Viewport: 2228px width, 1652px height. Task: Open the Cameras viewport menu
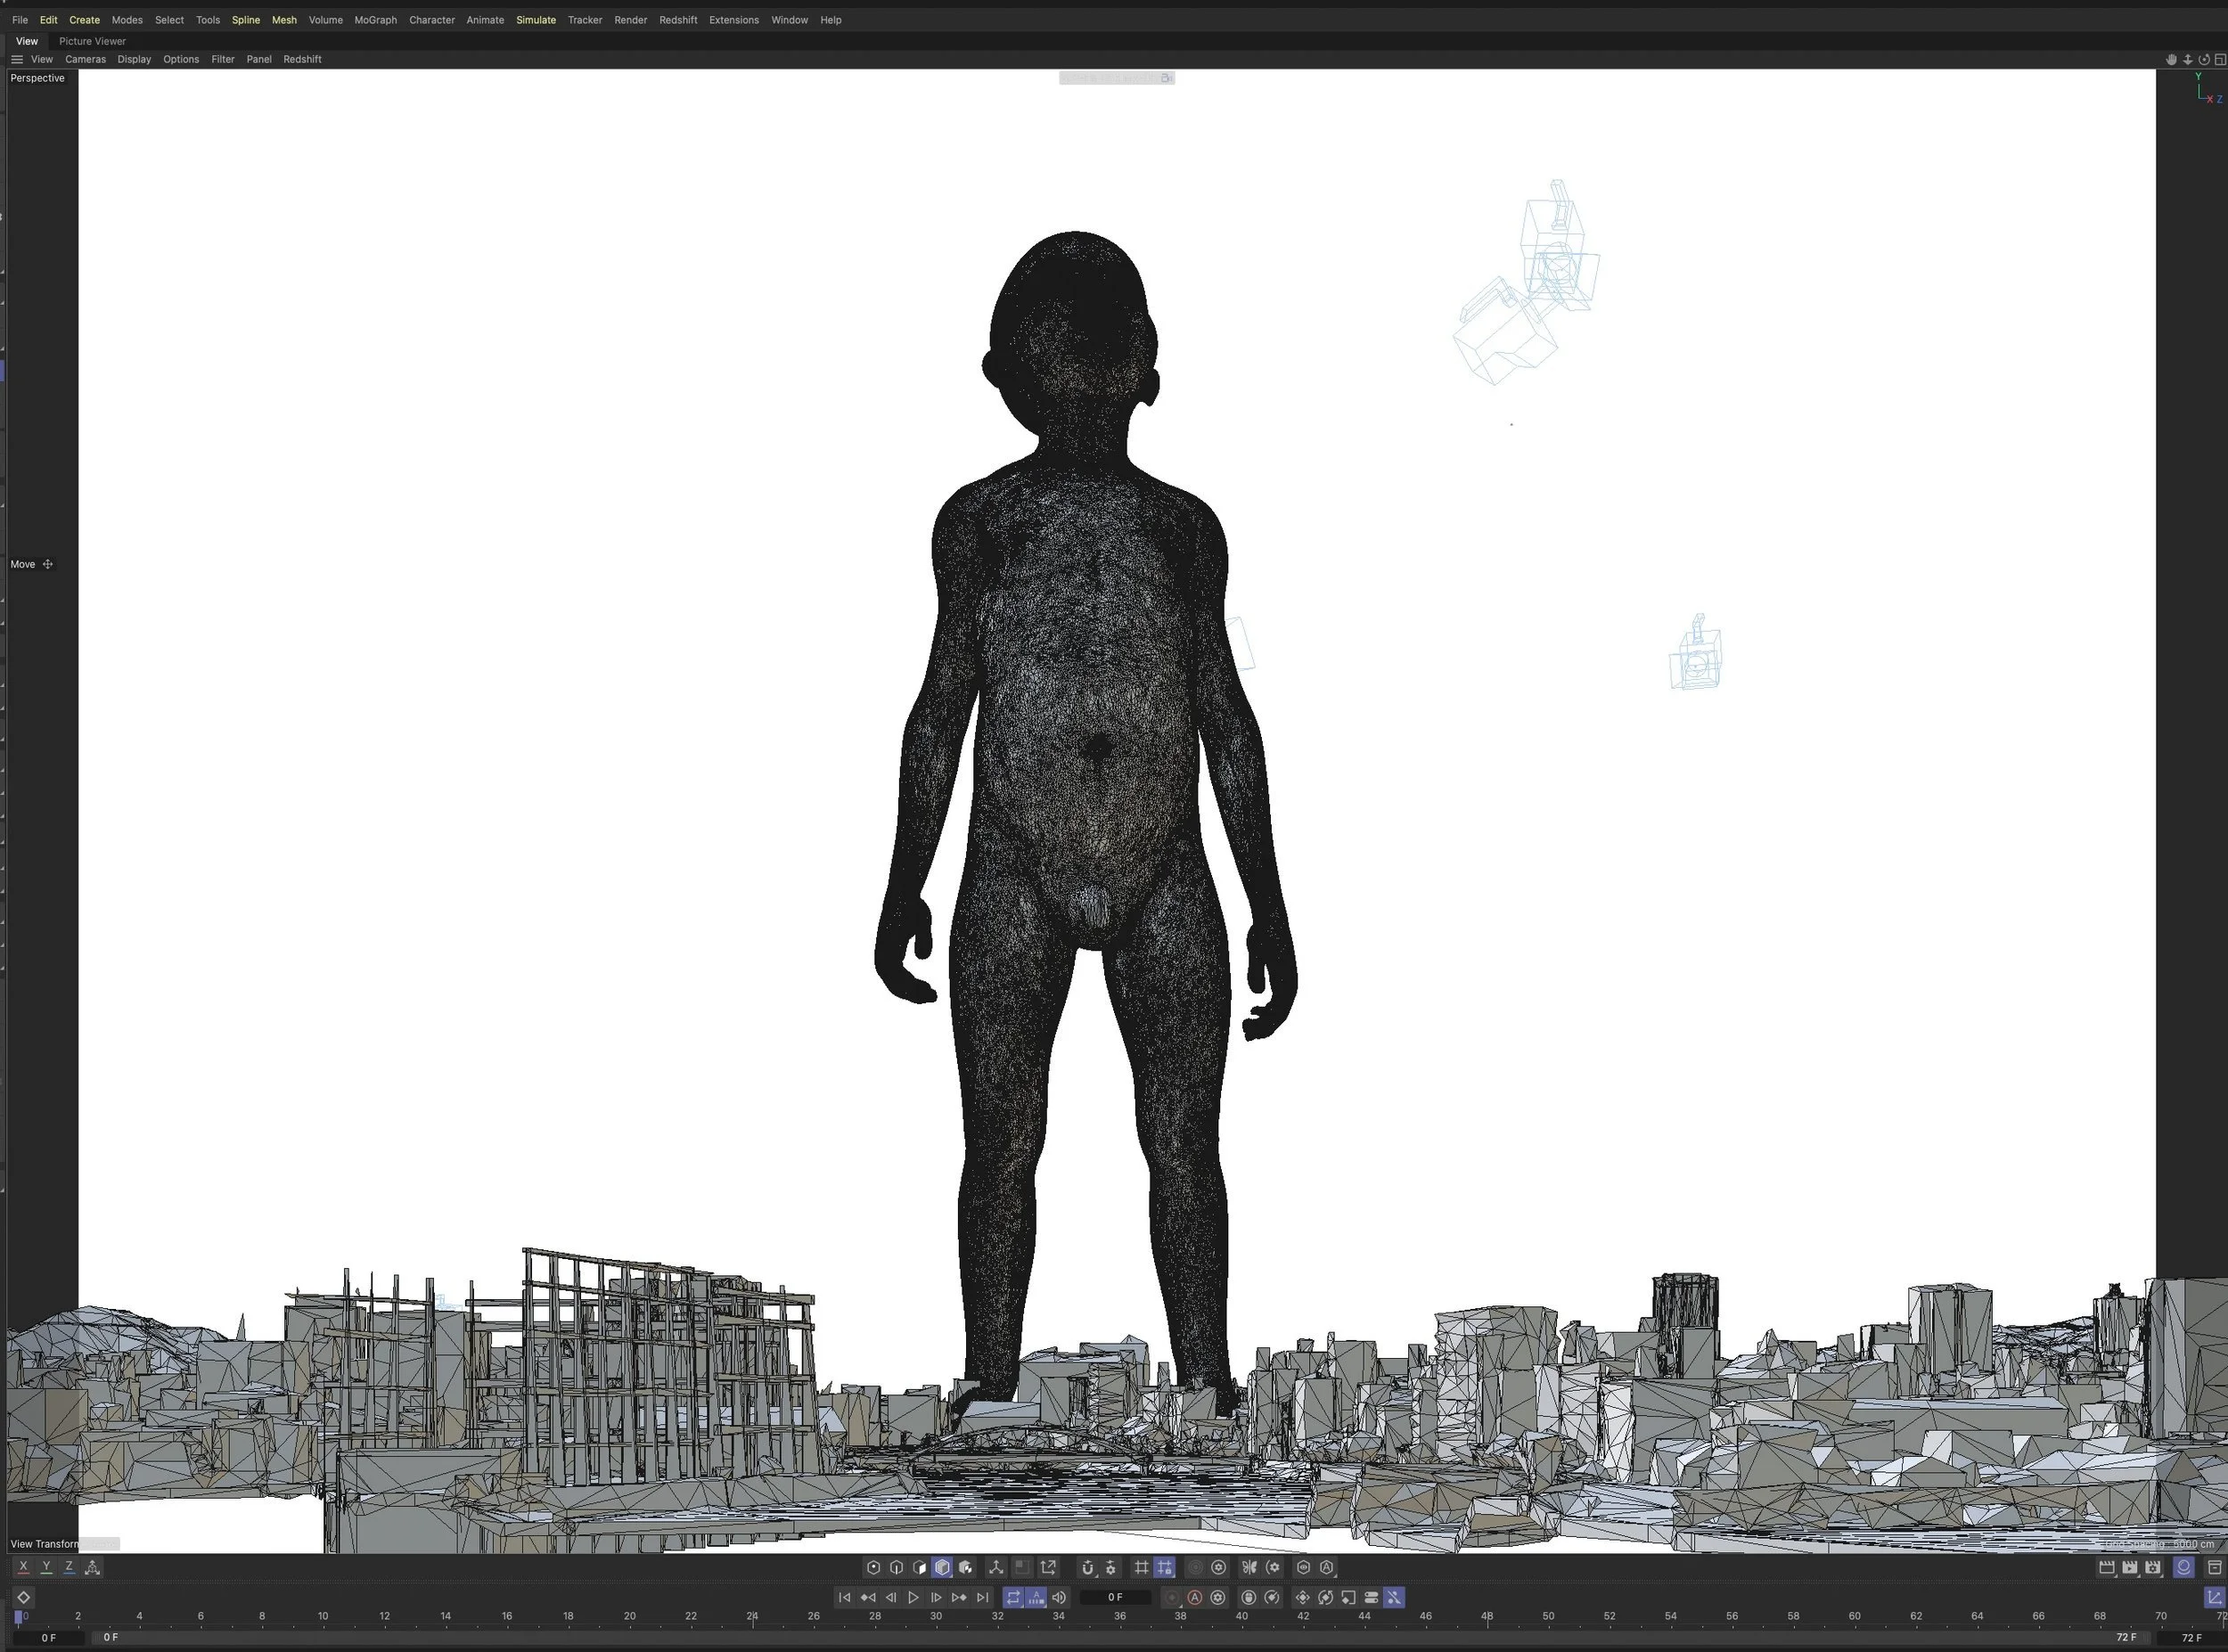tap(85, 59)
